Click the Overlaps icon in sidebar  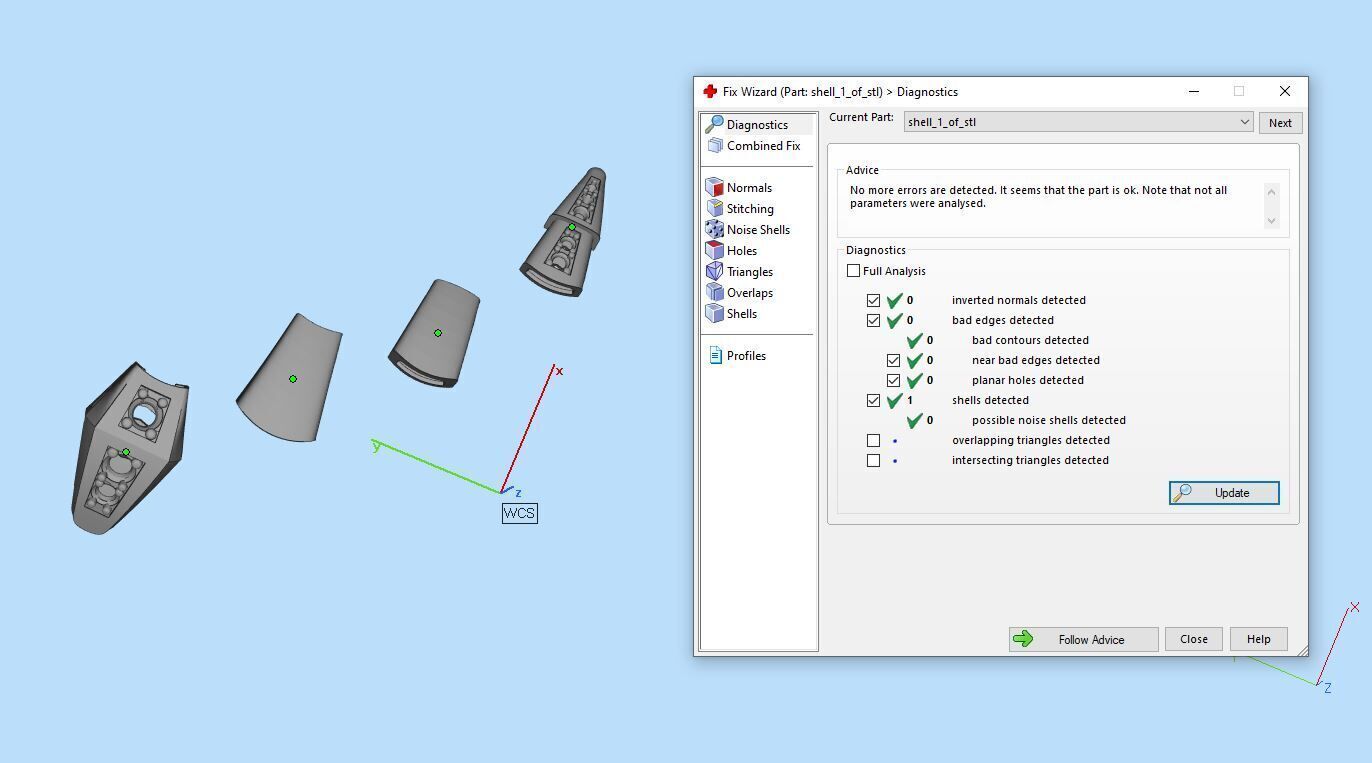(714, 293)
